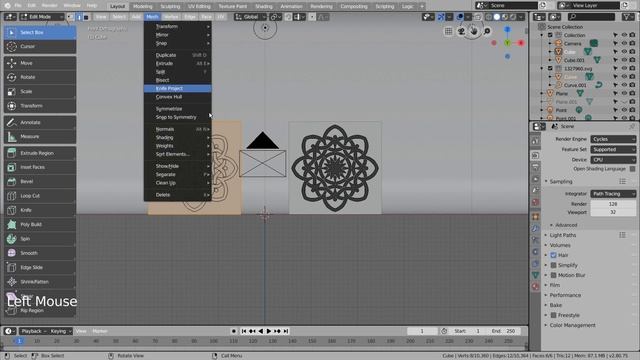Screen dimensions: 640x360
Task: Jump to the timeline end frame
Action: [x=286, y=331]
